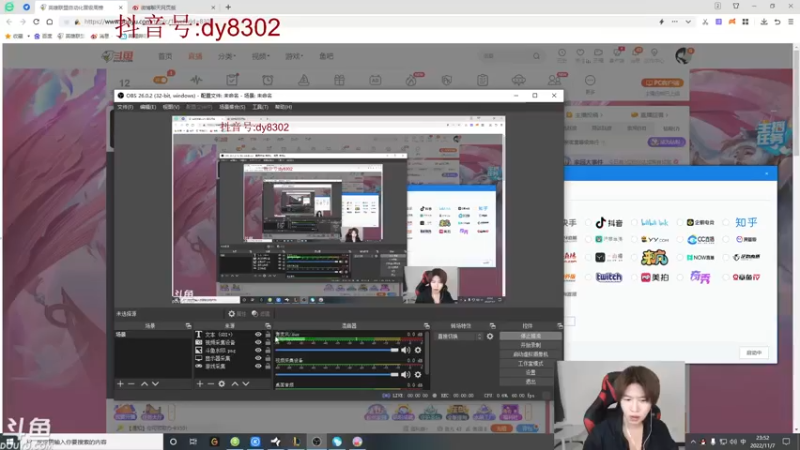Click the stop streaming button in OBS controls

point(531,336)
